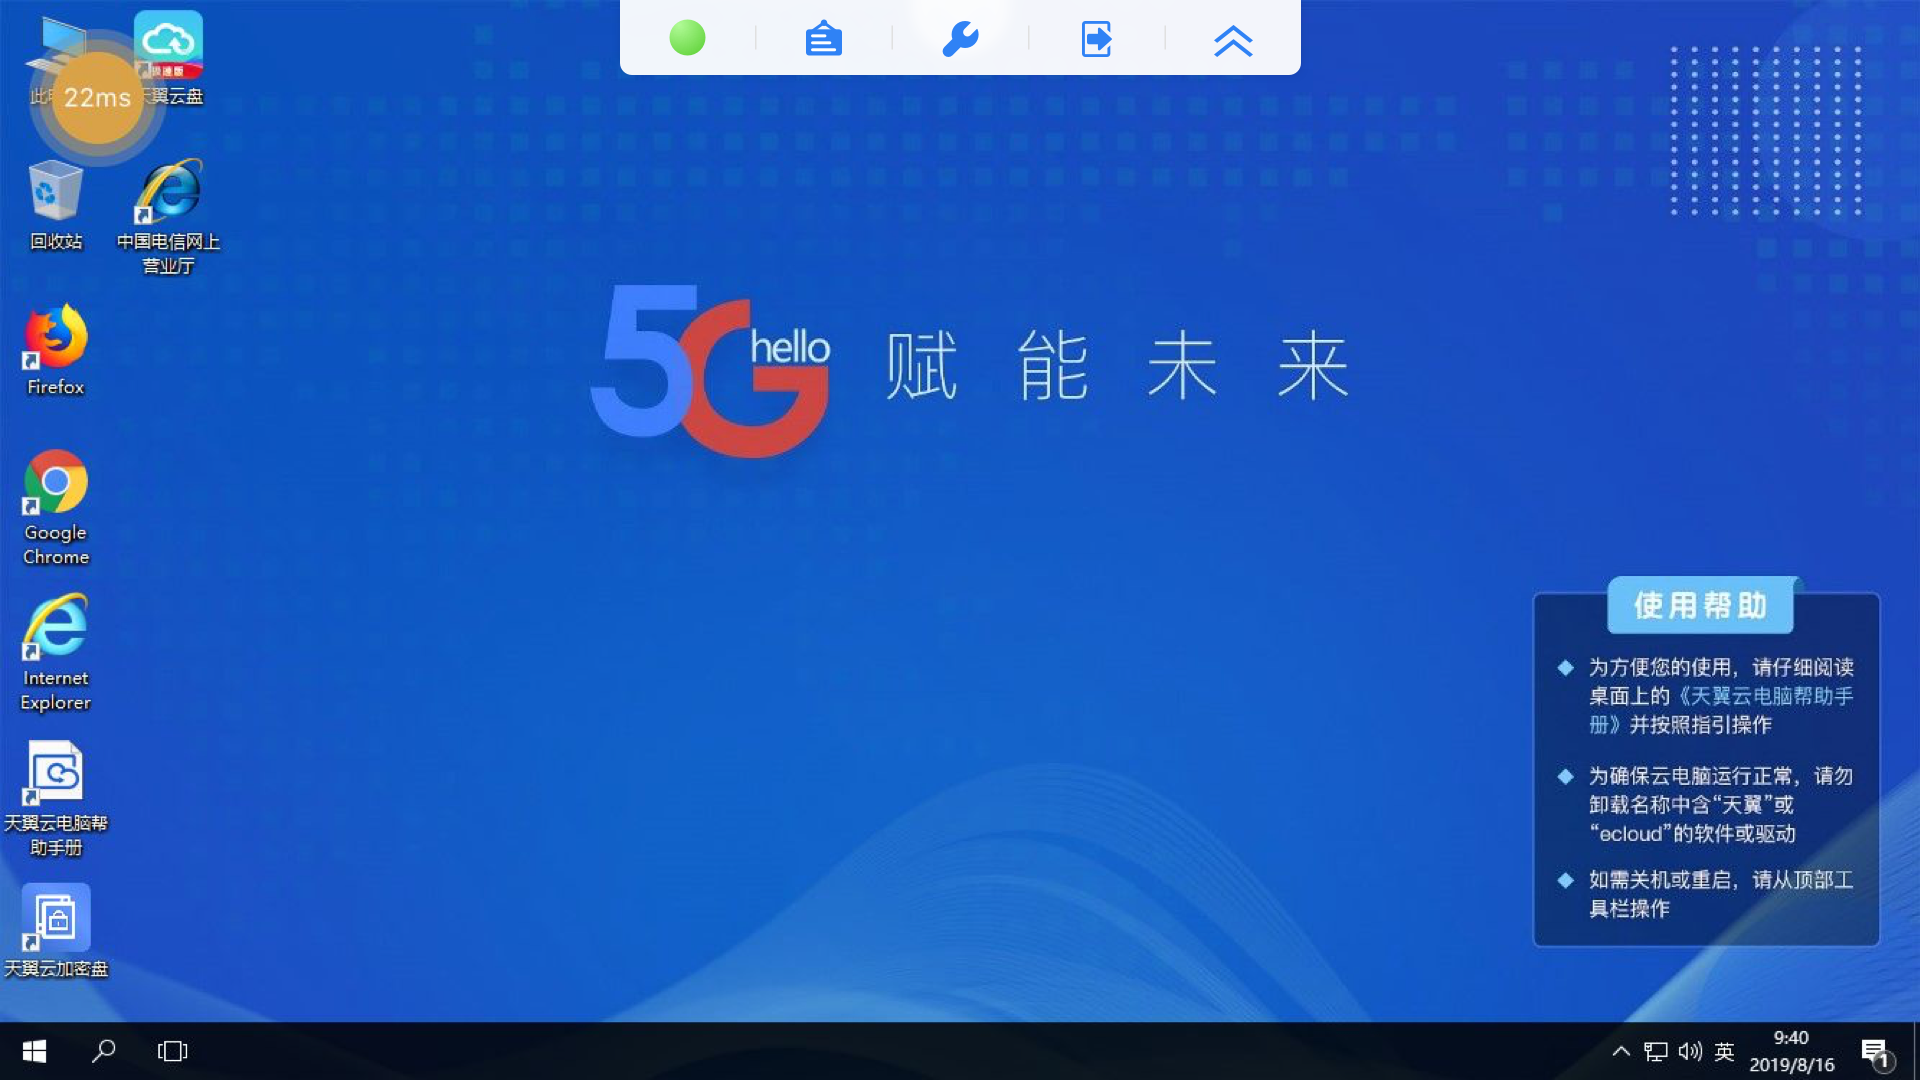Expand the Windows taskbar system tray

pos(1619,1050)
